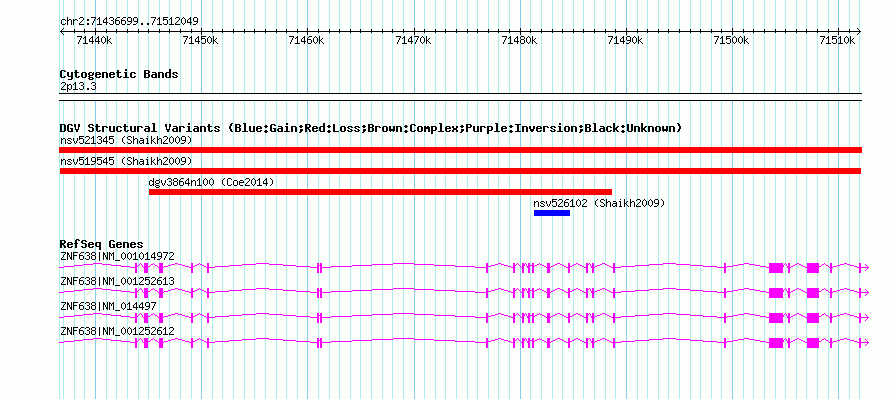
Task: Open the ZNF638|NM_001252613 gene label
Action: (117, 281)
